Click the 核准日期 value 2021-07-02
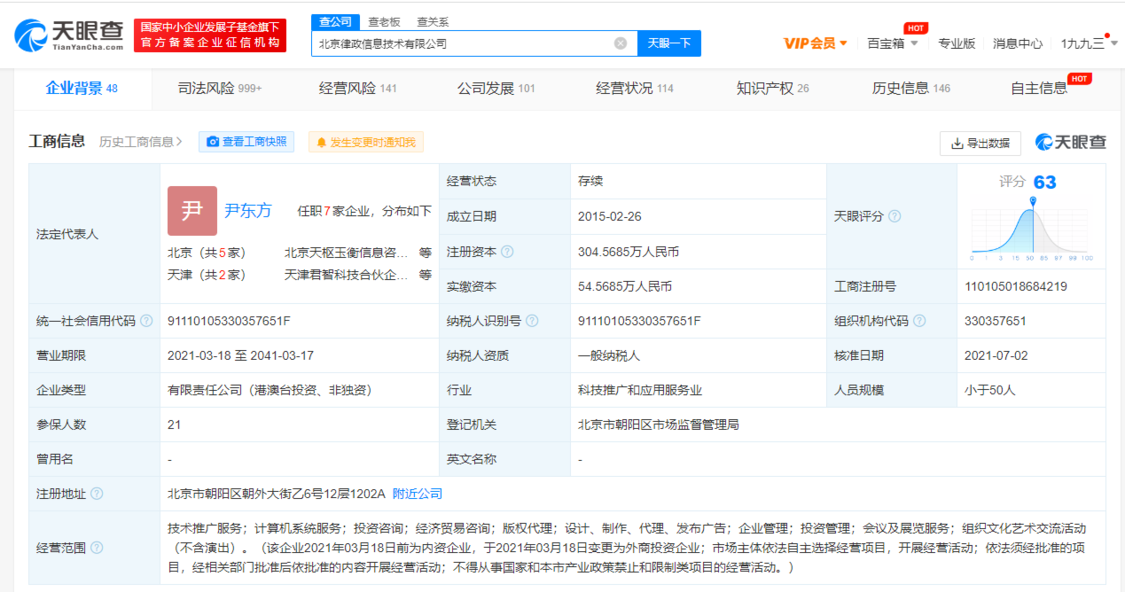The height and width of the screenshot is (592, 1125). (x=996, y=355)
